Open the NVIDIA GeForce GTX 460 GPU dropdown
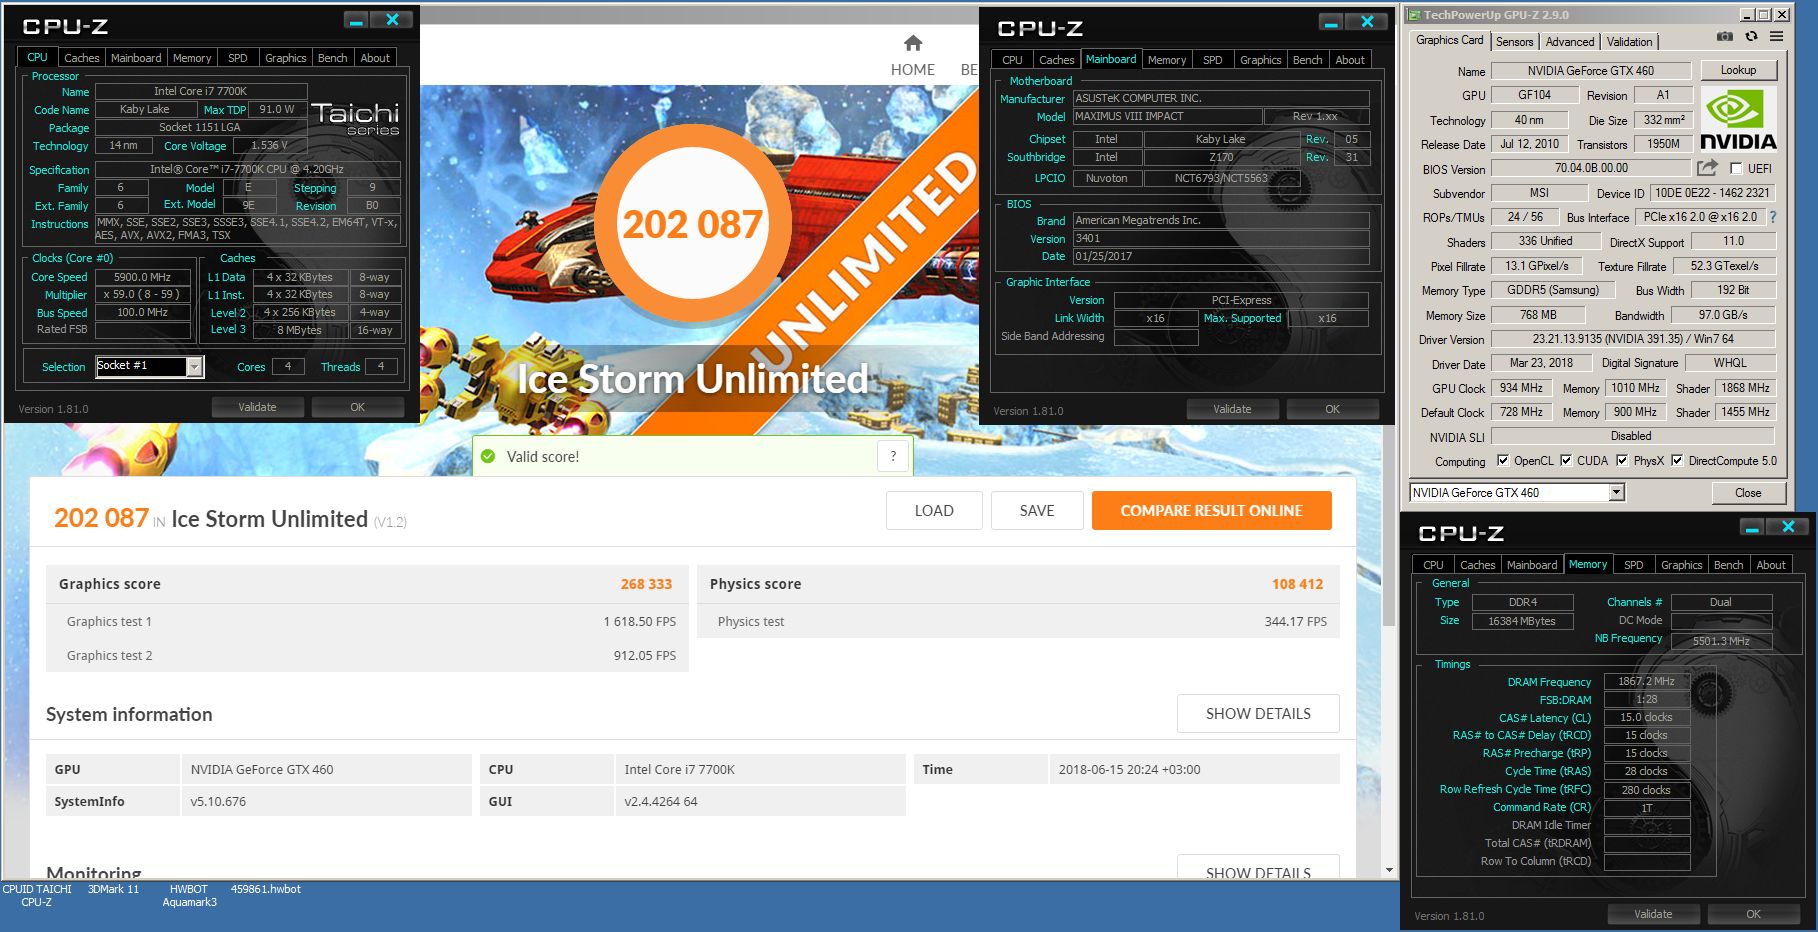 pos(1616,493)
